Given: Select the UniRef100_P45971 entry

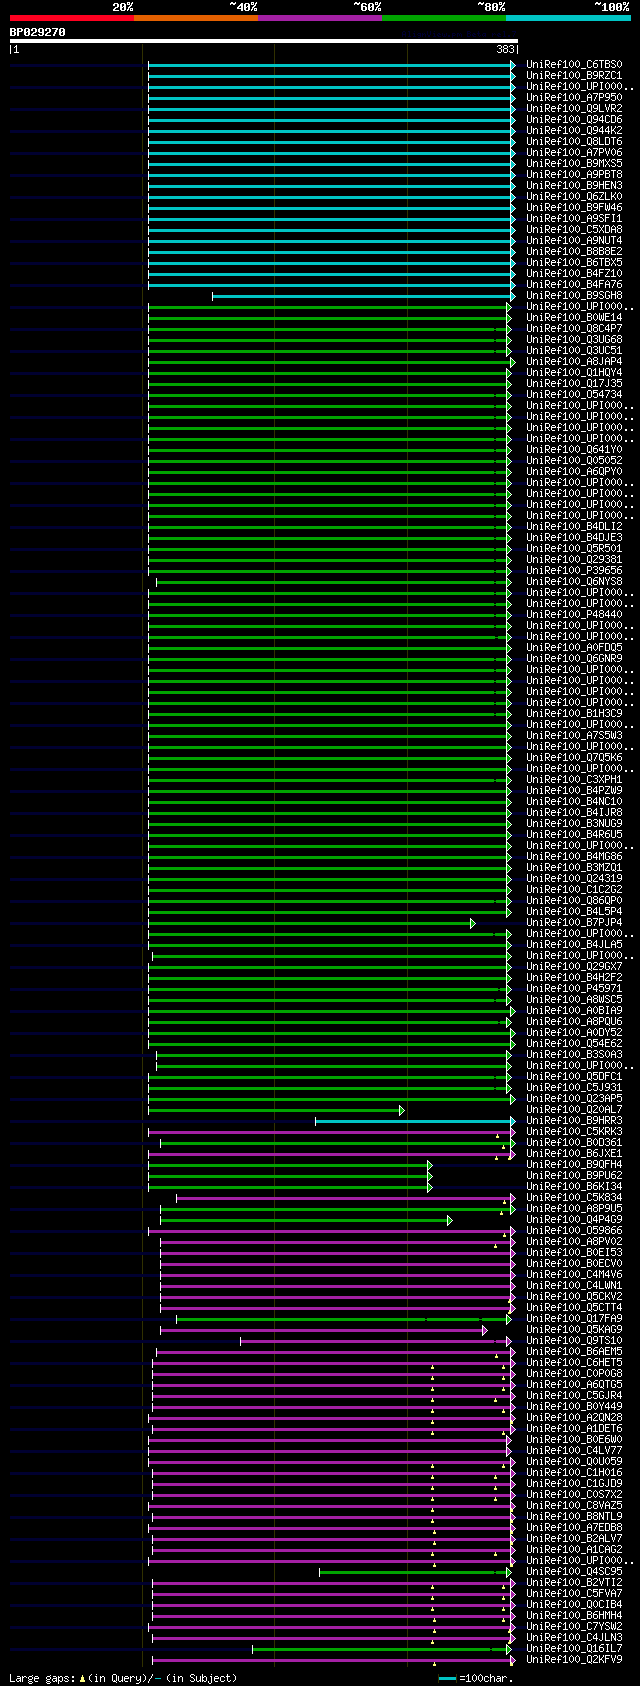Looking at the screenshot, I should 574,989.
